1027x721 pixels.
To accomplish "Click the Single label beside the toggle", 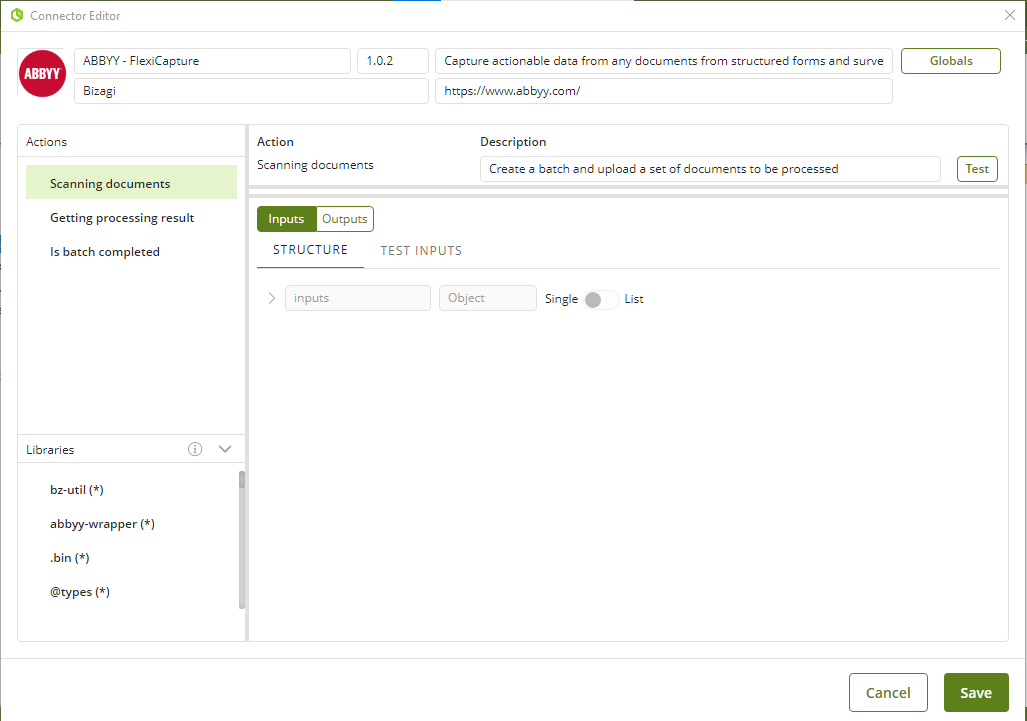I will (x=561, y=299).
